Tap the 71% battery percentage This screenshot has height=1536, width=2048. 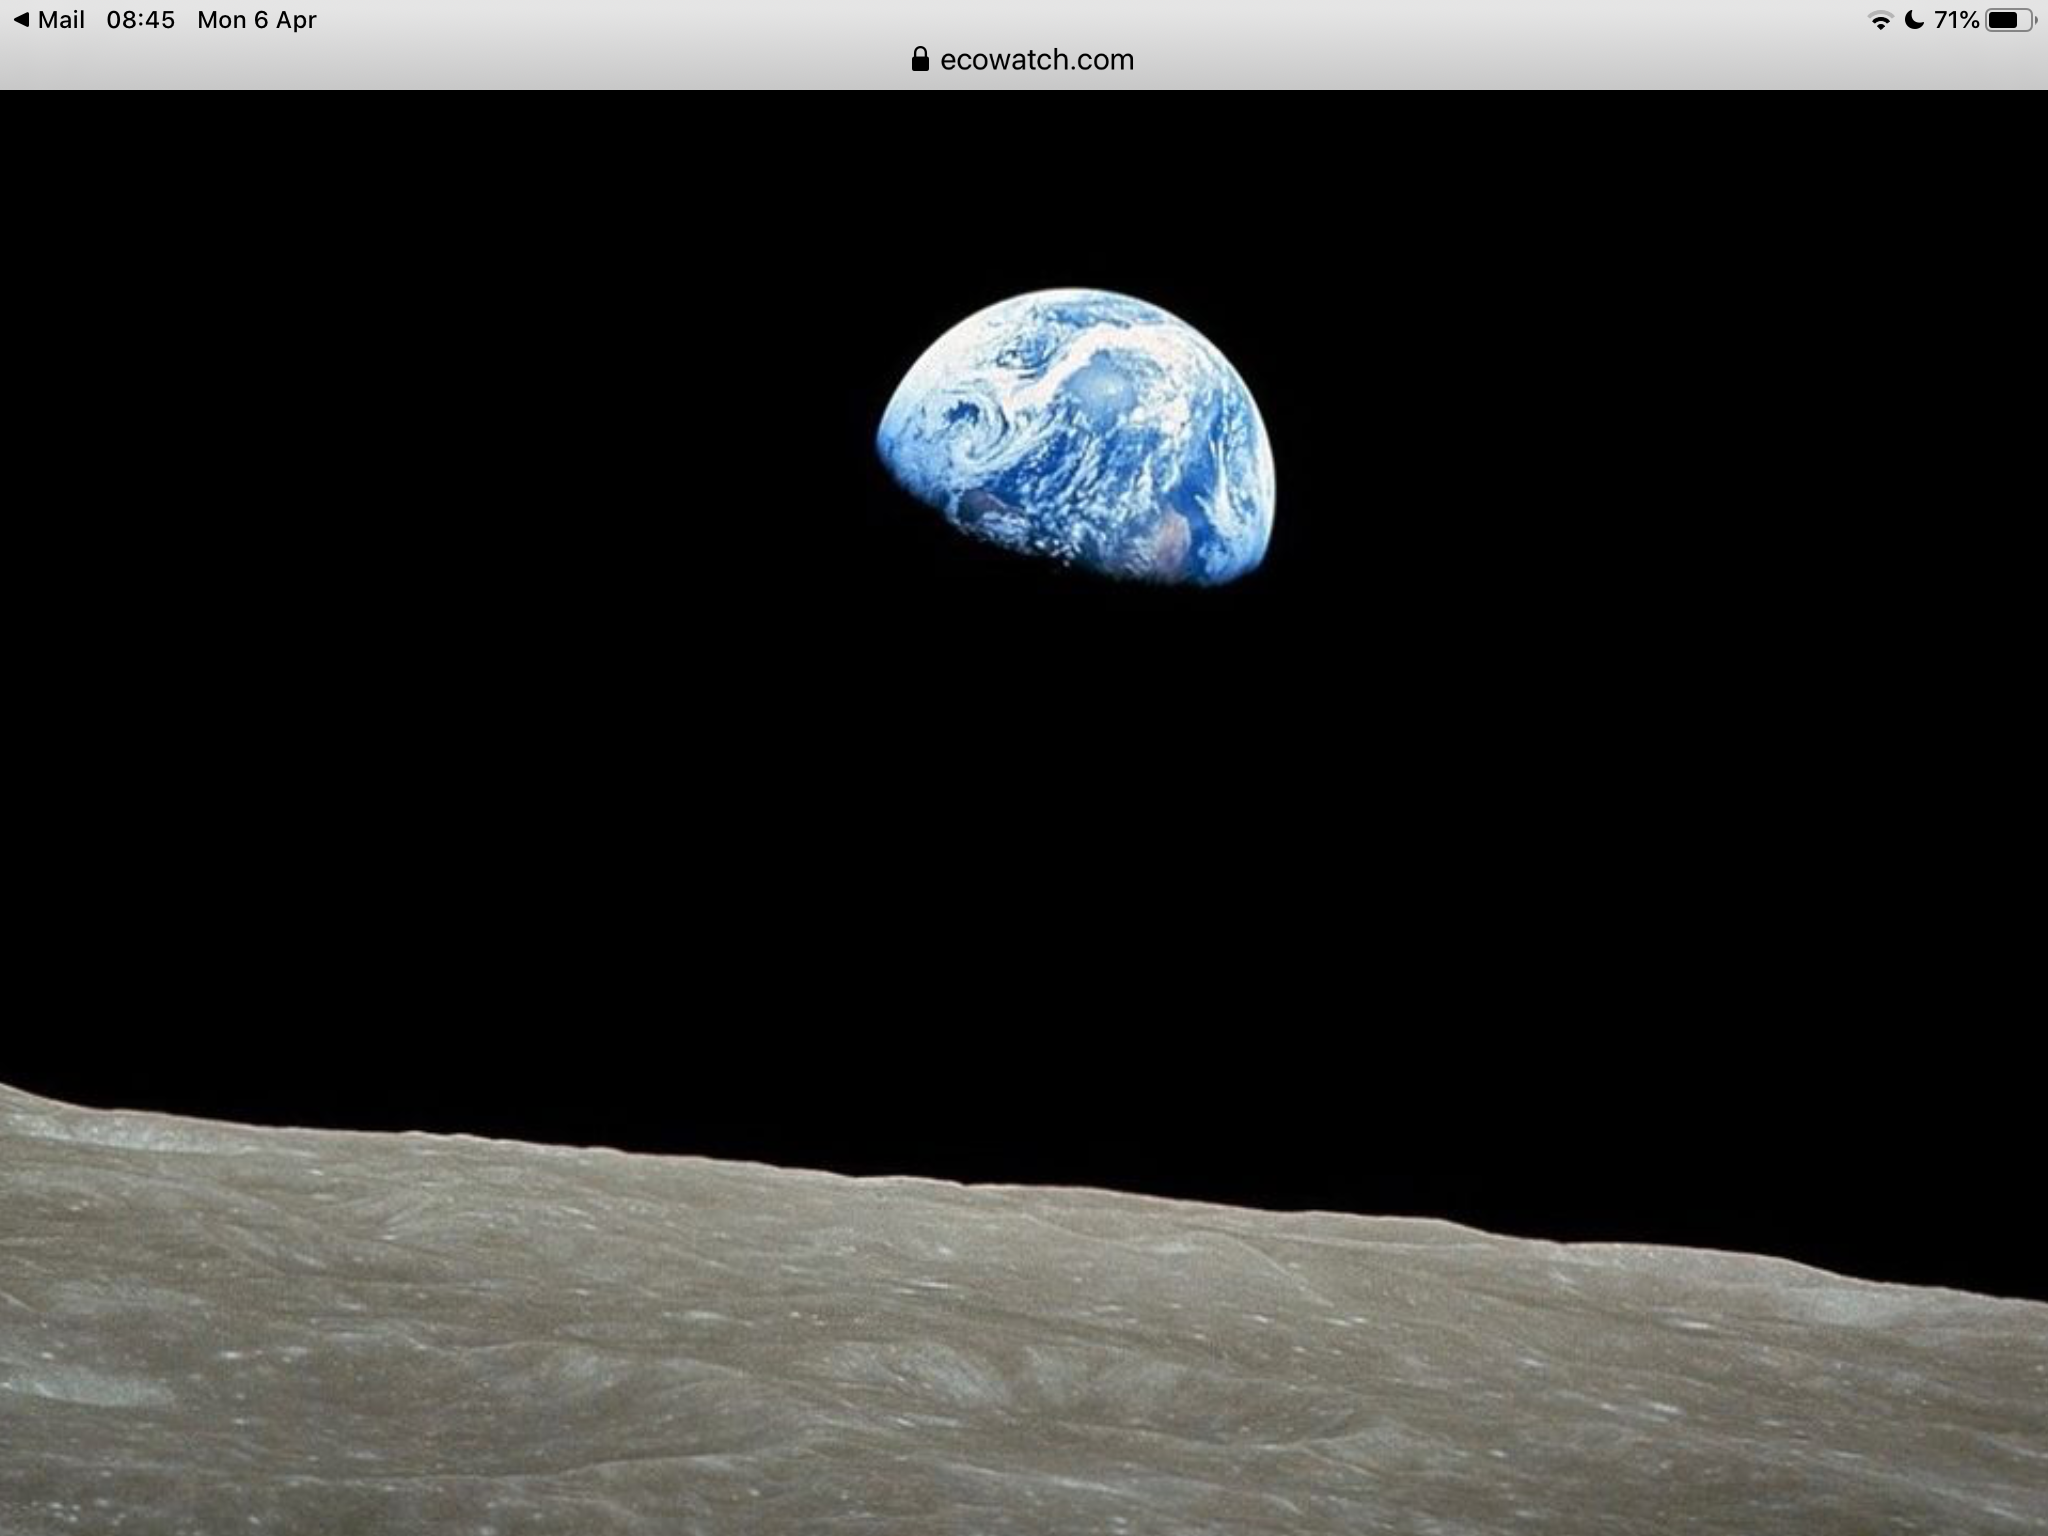[1956, 20]
